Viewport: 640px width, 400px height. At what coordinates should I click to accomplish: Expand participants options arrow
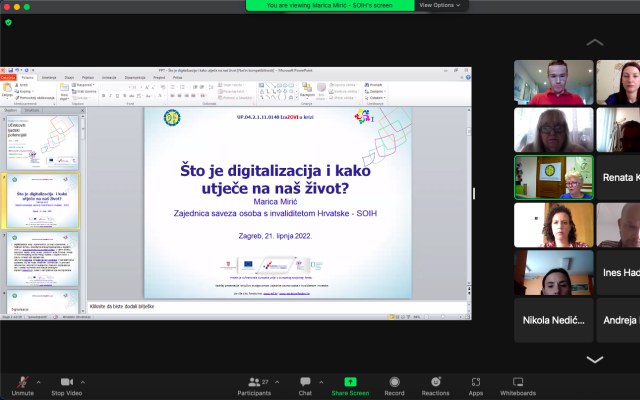(x=277, y=382)
